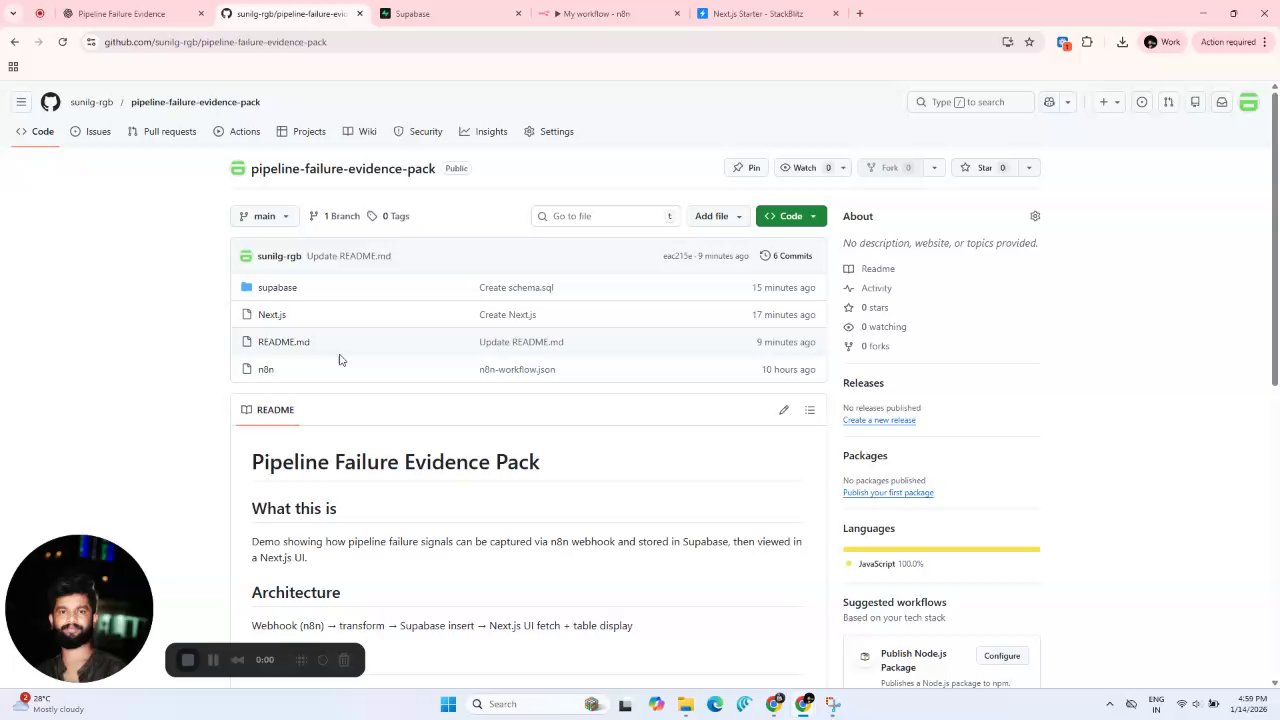Image resolution: width=1280 pixels, height=720 pixels.
Task: Open the sunilg-rgb owner breadcrumb link
Action: click(91, 102)
